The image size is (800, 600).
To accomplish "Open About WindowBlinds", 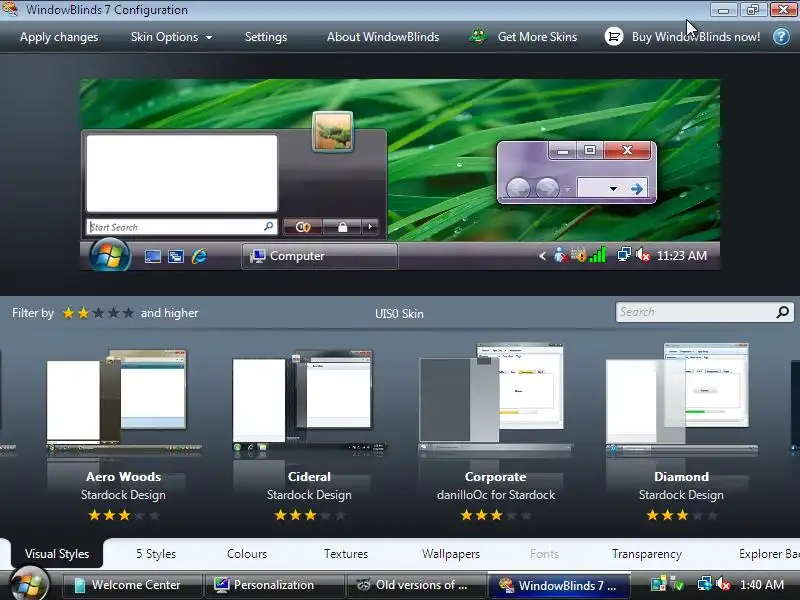I will coord(383,37).
